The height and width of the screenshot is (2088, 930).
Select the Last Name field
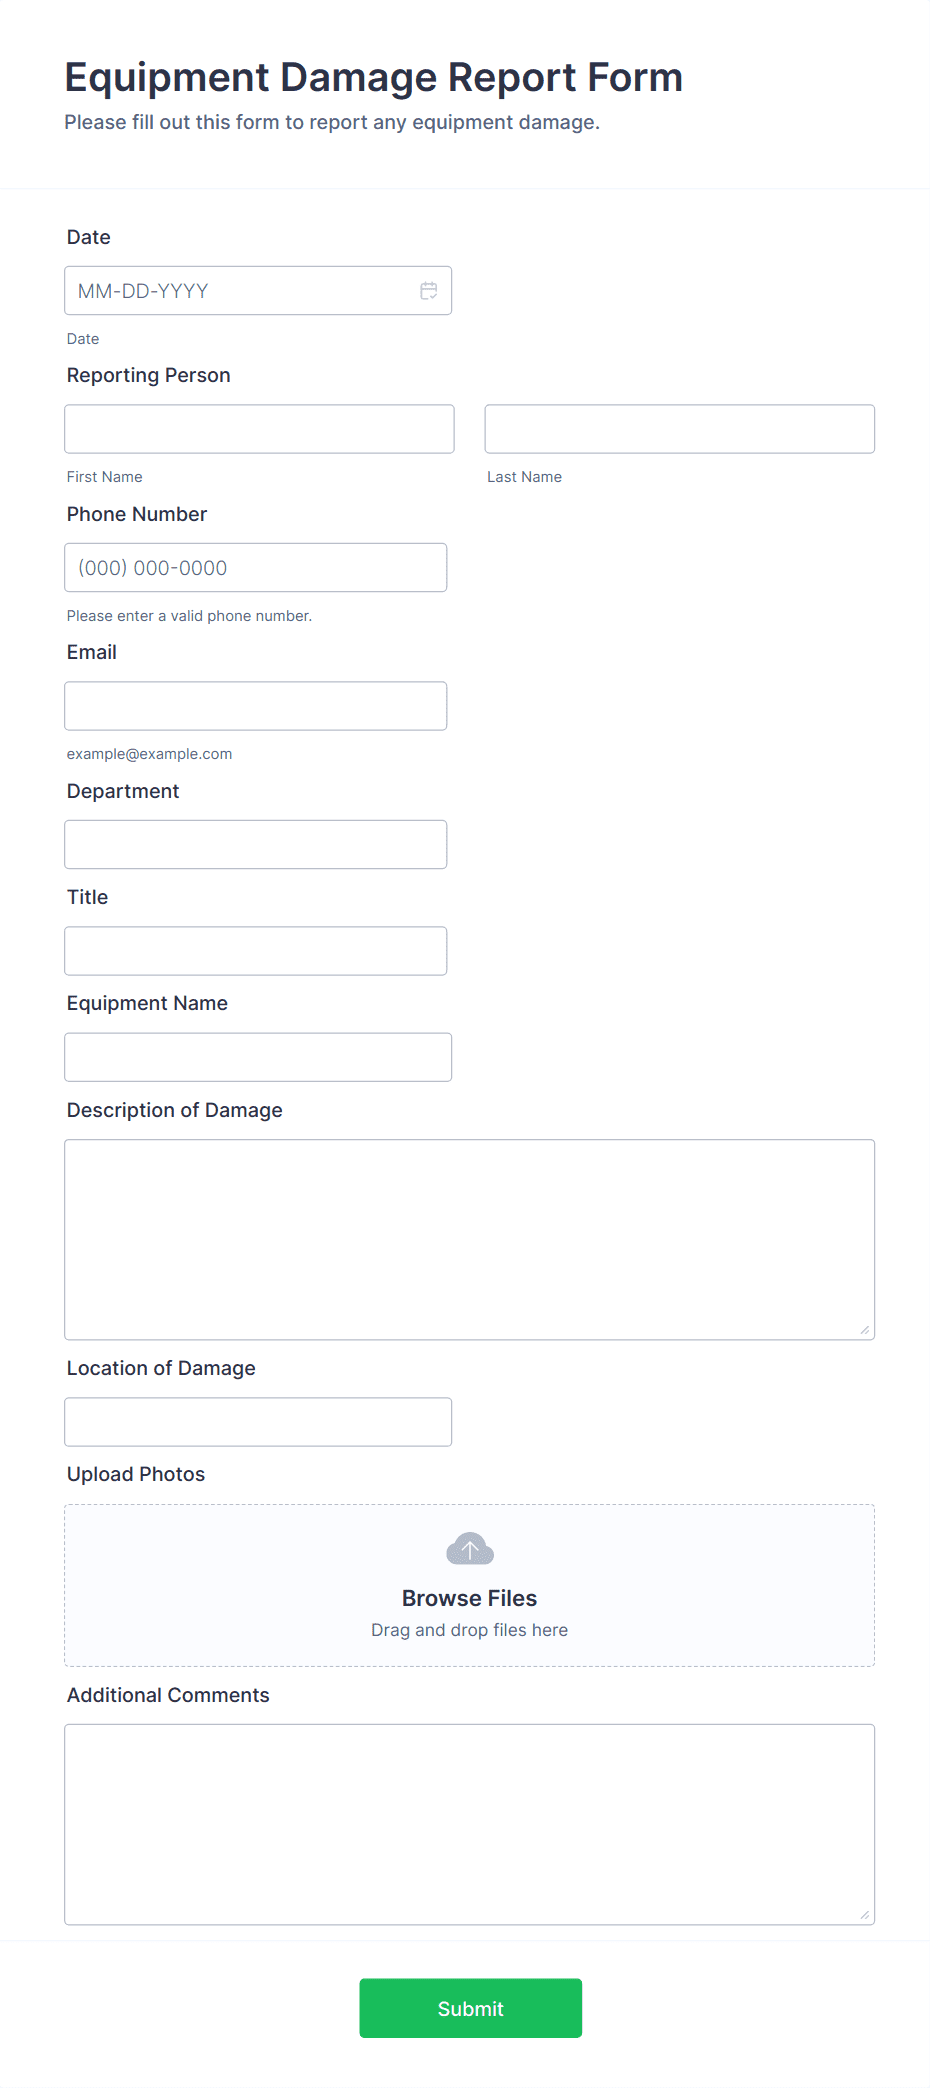coord(679,428)
